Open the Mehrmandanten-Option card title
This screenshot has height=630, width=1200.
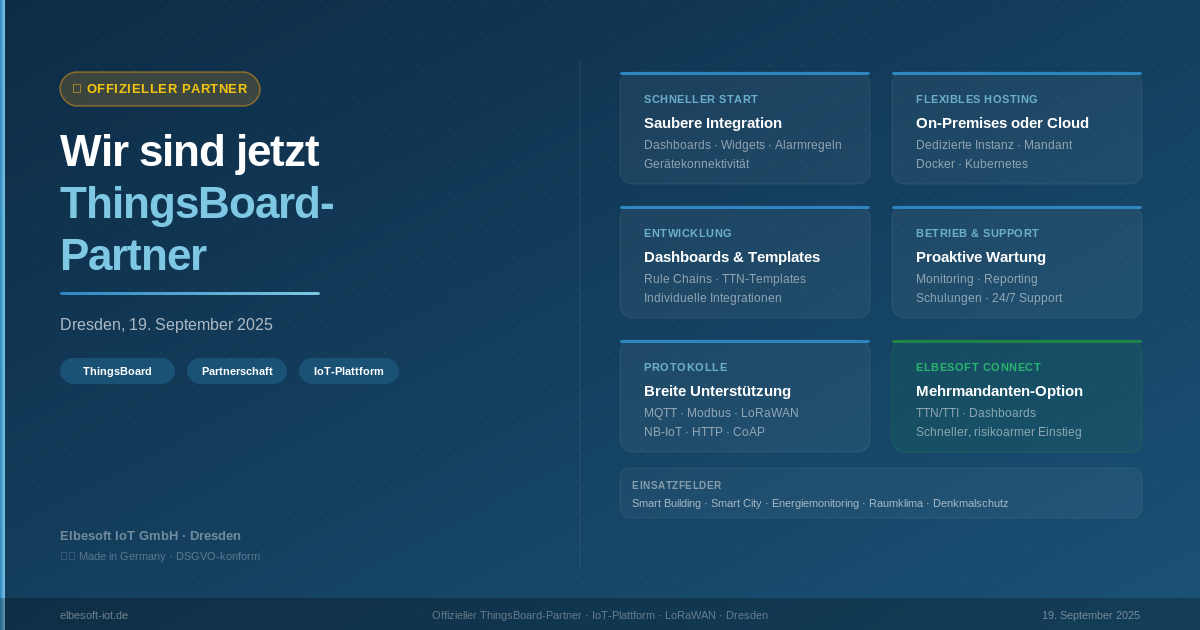(x=999, y=391)
